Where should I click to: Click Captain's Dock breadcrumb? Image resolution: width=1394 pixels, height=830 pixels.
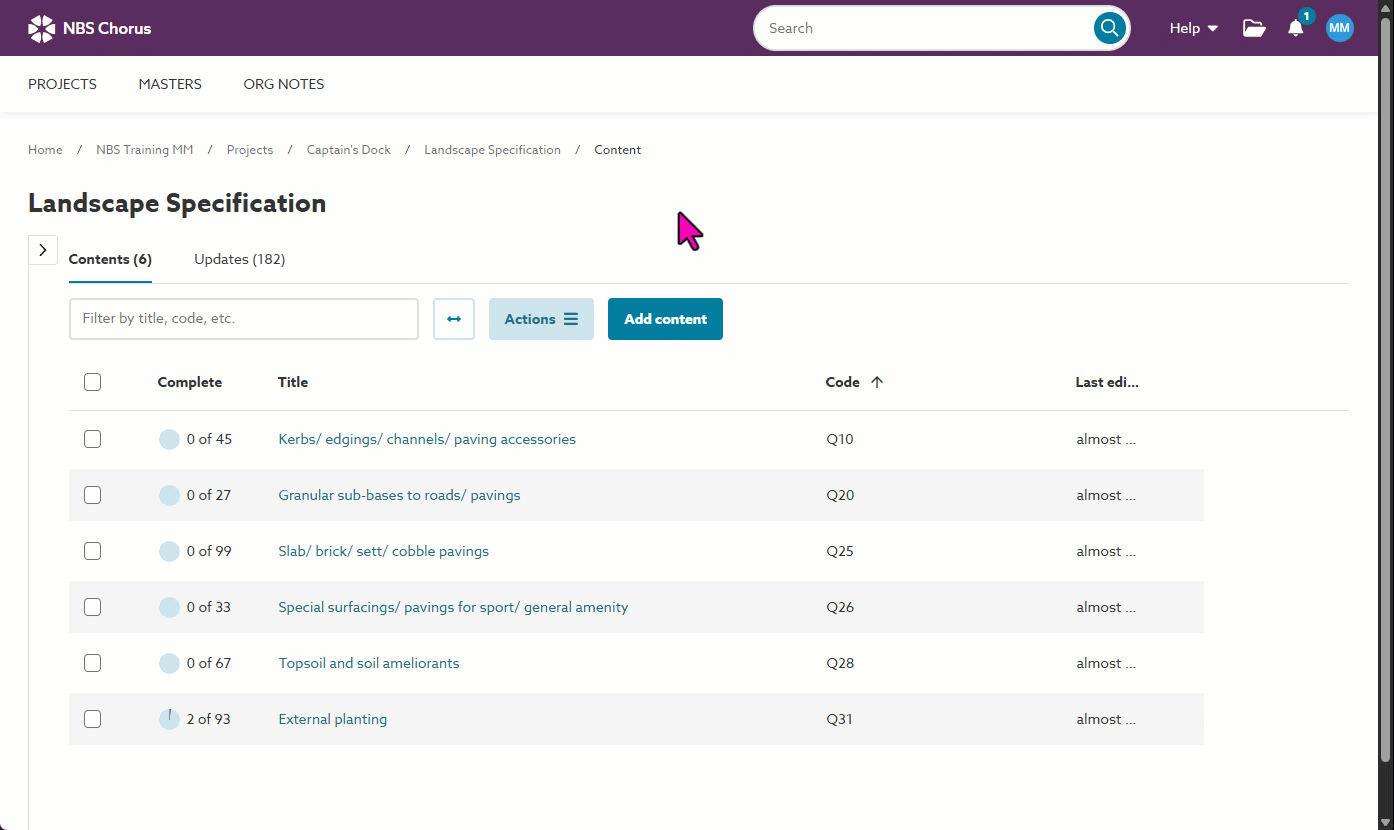[349, 150]
